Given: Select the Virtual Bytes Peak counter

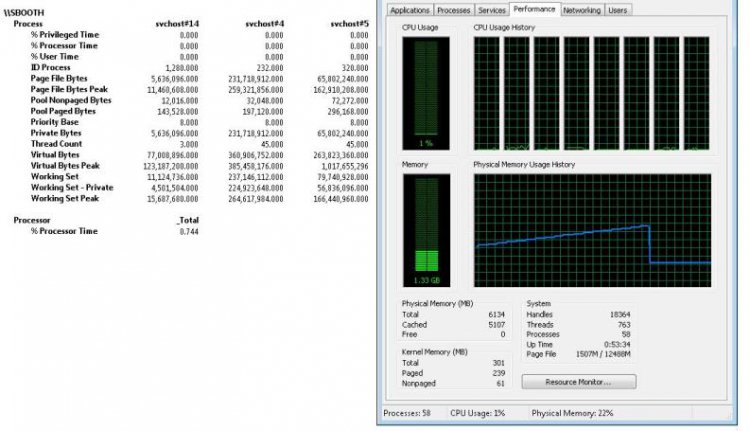Looking at the screenshot, I should (66, 166).
